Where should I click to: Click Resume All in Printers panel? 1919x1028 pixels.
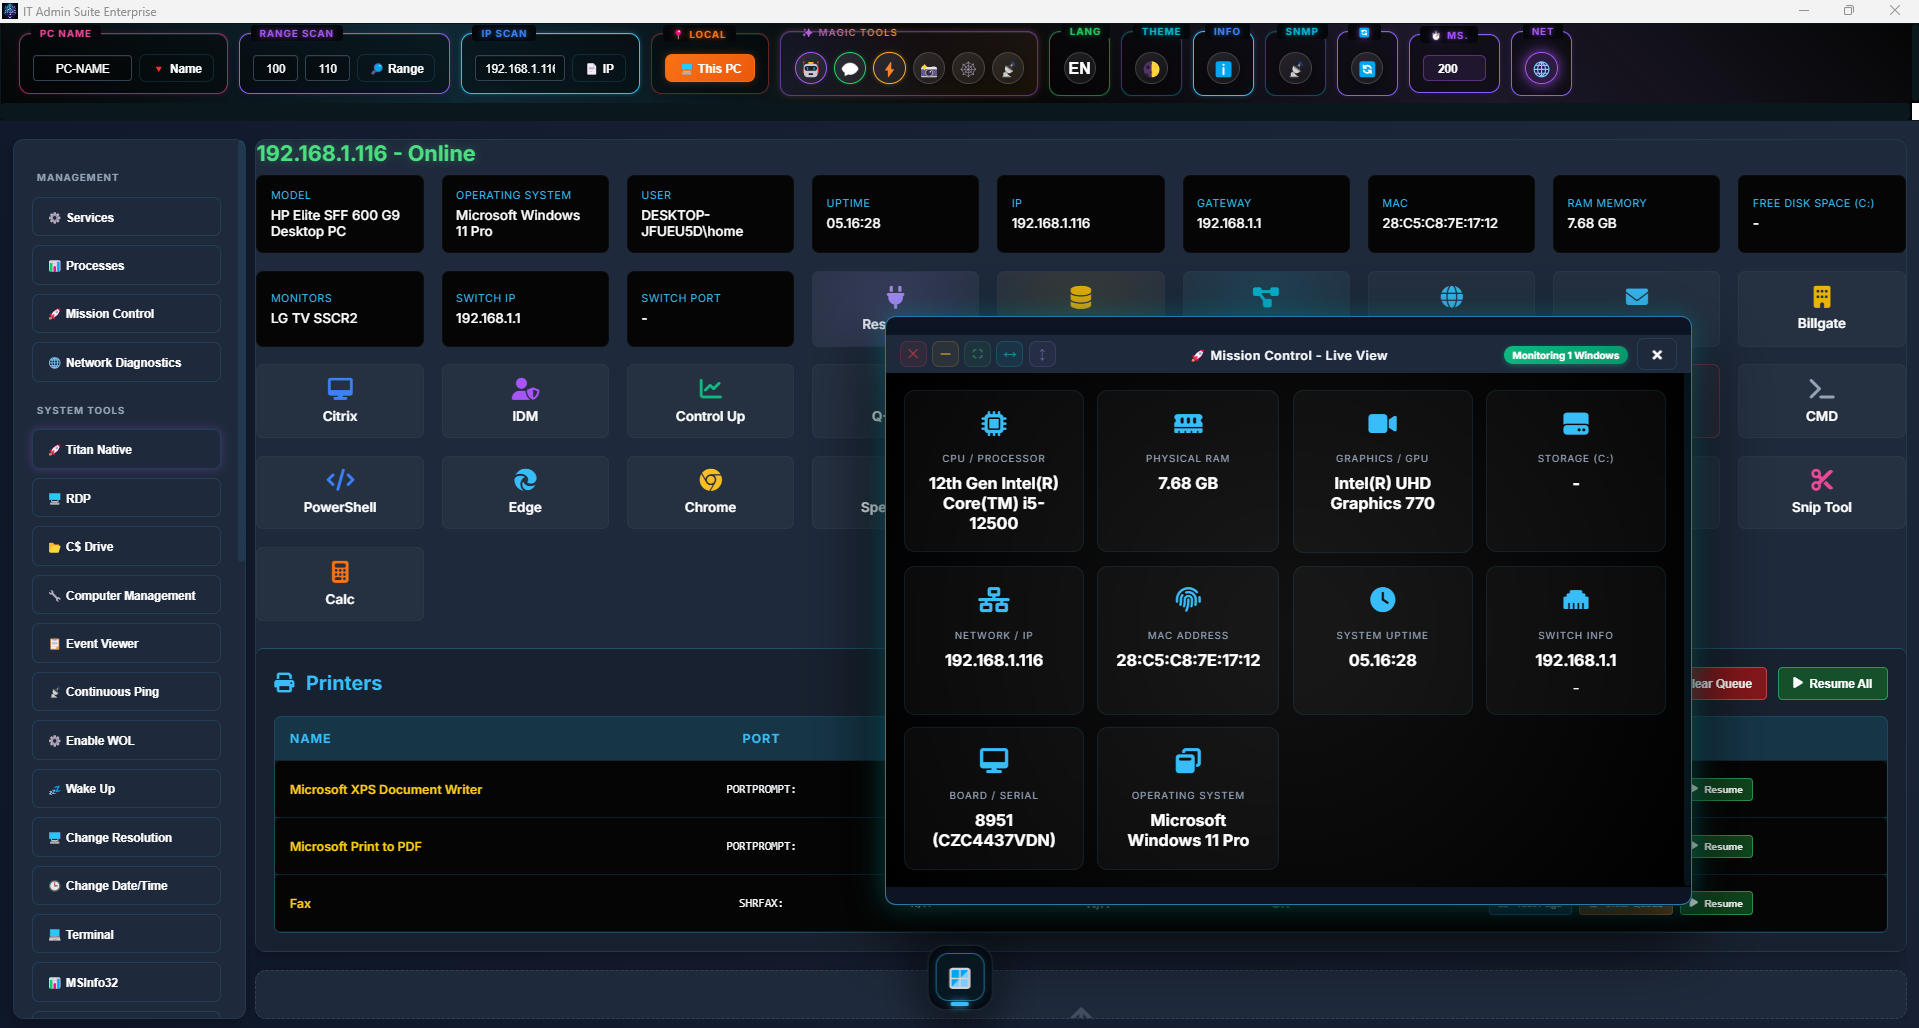point(1832,684)
